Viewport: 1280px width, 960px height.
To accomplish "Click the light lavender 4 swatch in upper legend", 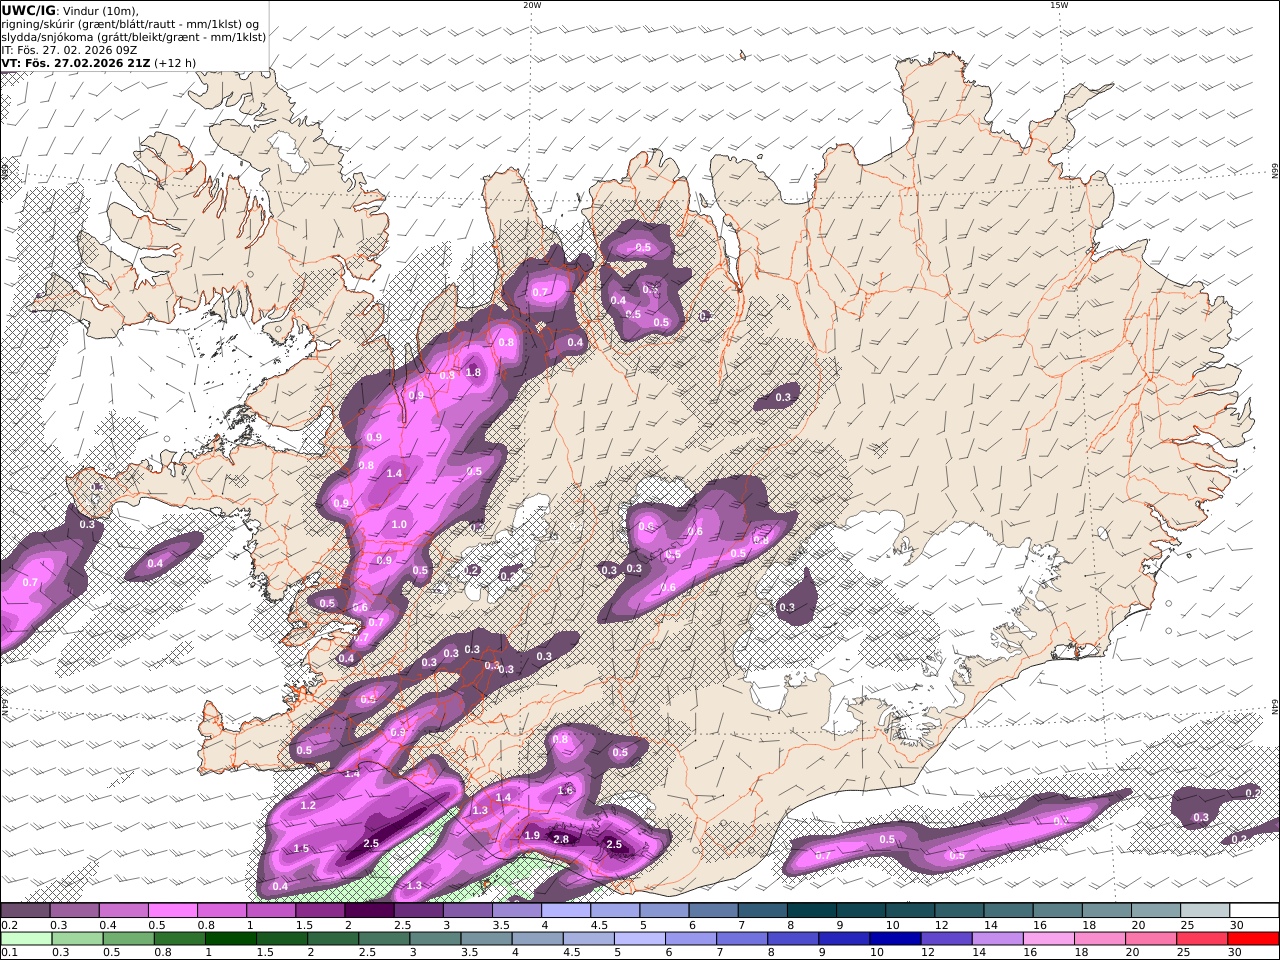I will [564, 911].
